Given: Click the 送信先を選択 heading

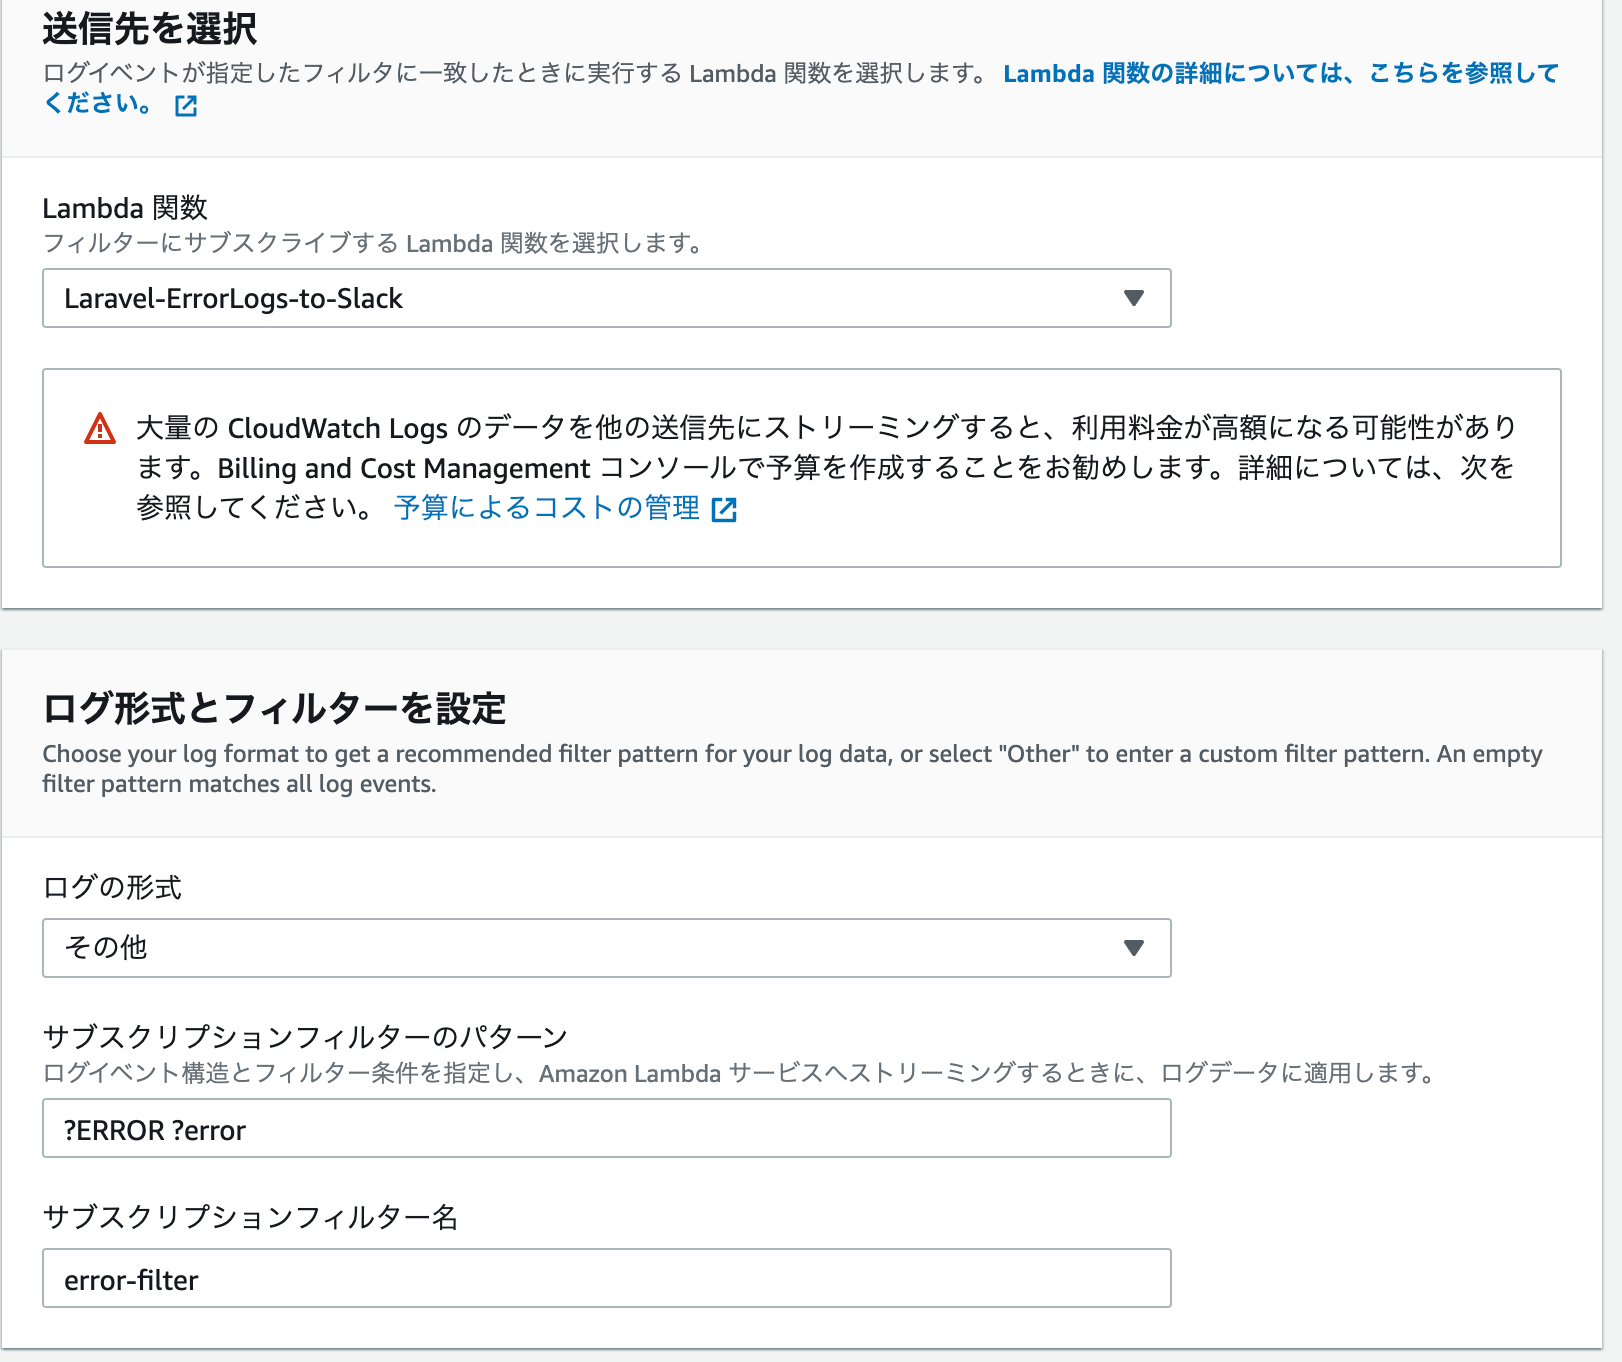Looking at the screenshot, I should [x=150, y=29].
